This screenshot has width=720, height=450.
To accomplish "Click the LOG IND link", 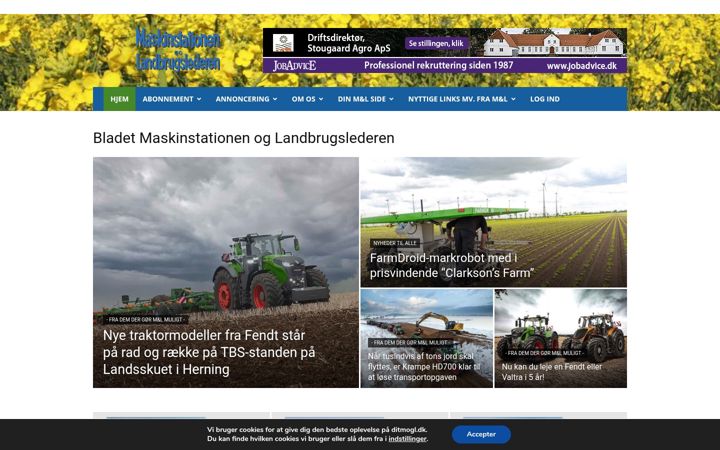I will [x=545, y=99].
